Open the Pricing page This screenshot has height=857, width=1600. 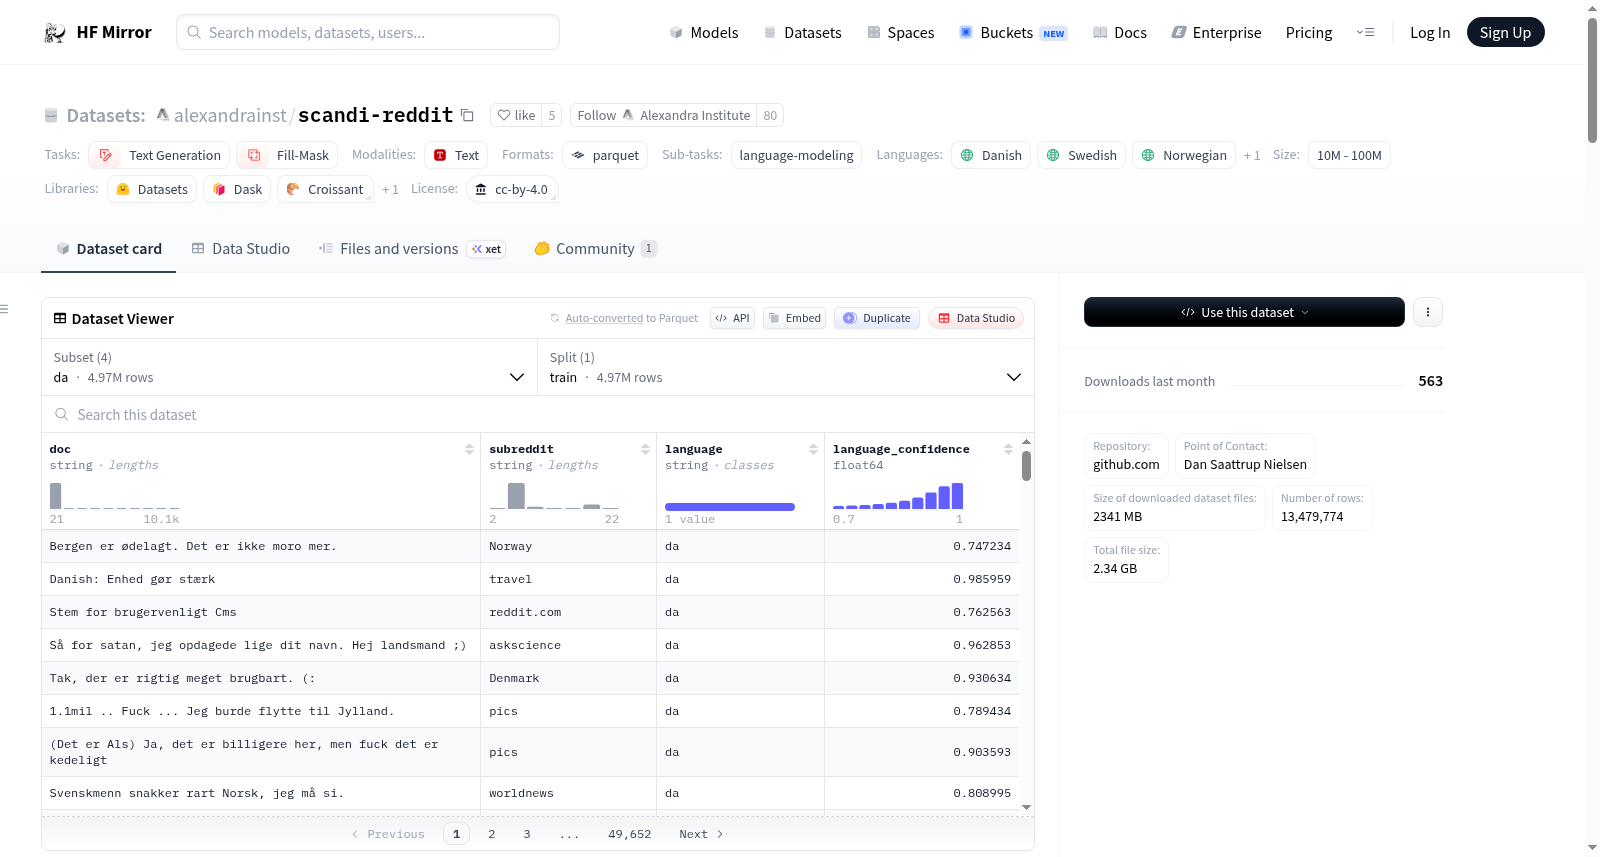(1309, 33)
